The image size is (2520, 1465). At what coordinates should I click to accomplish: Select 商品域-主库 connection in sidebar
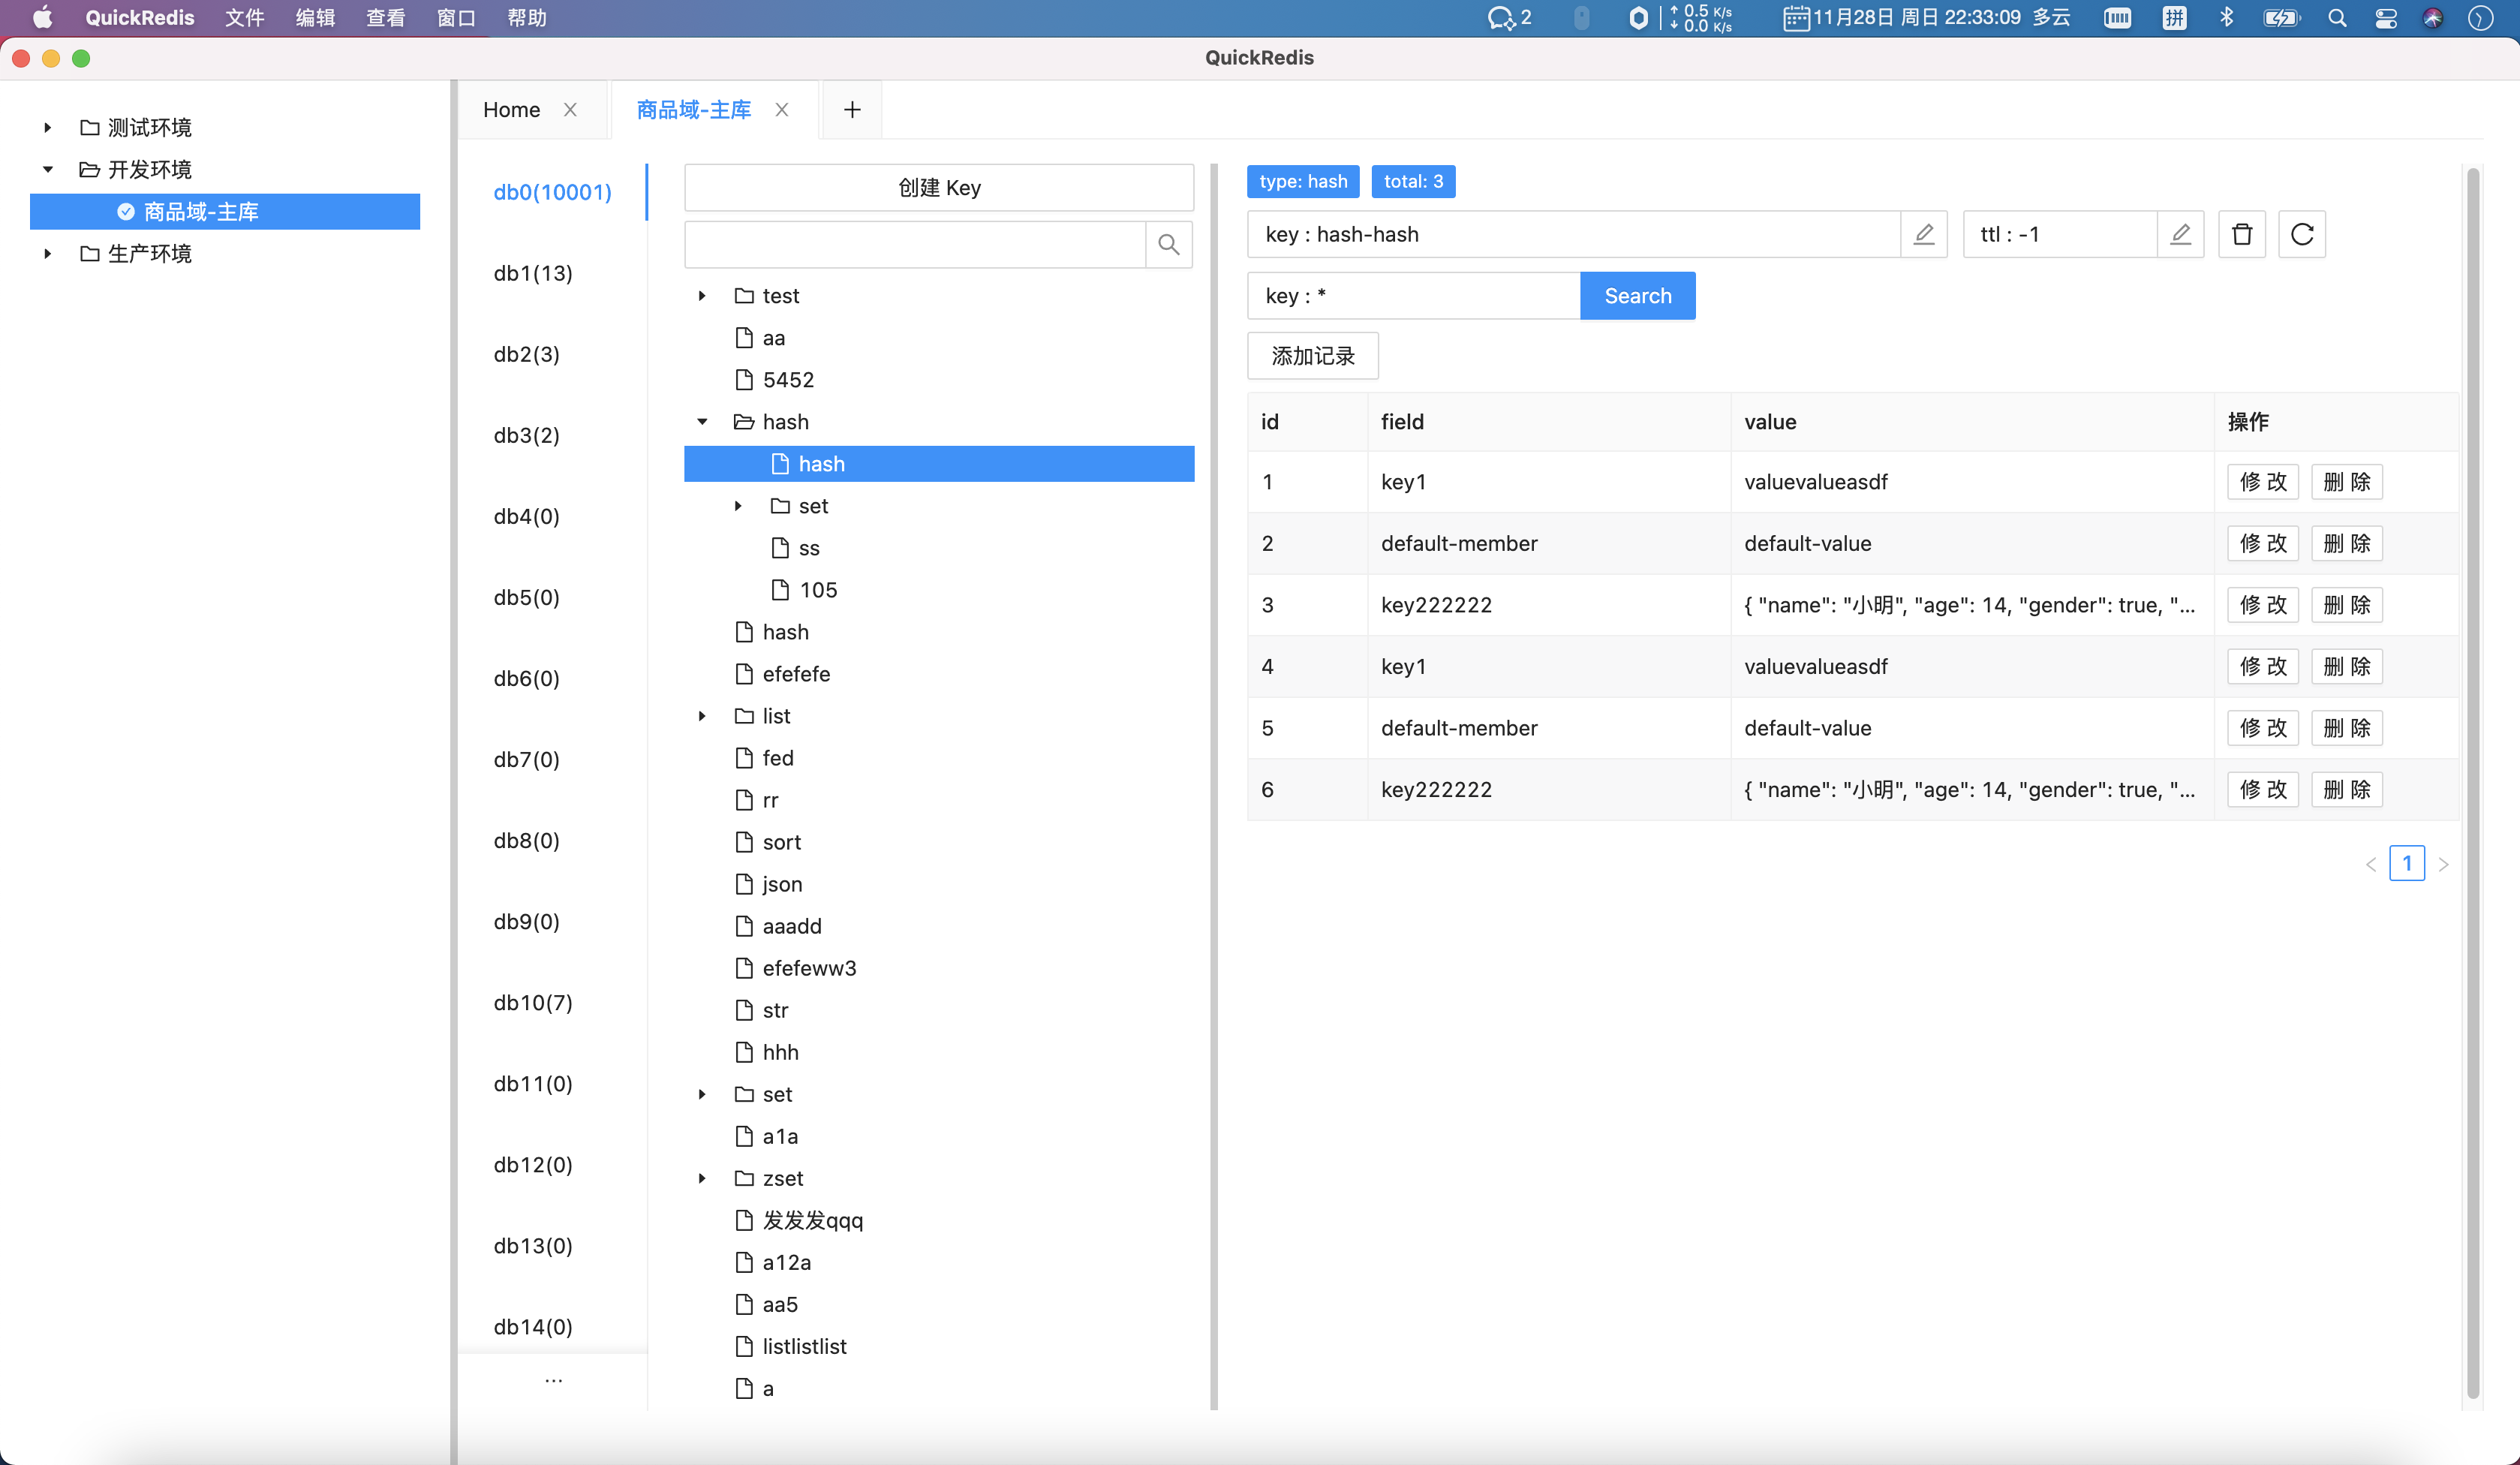[x=225, y=212]
